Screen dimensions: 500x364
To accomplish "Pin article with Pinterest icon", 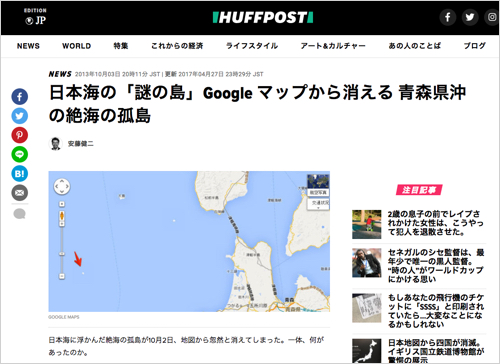I will pos(20,135).
